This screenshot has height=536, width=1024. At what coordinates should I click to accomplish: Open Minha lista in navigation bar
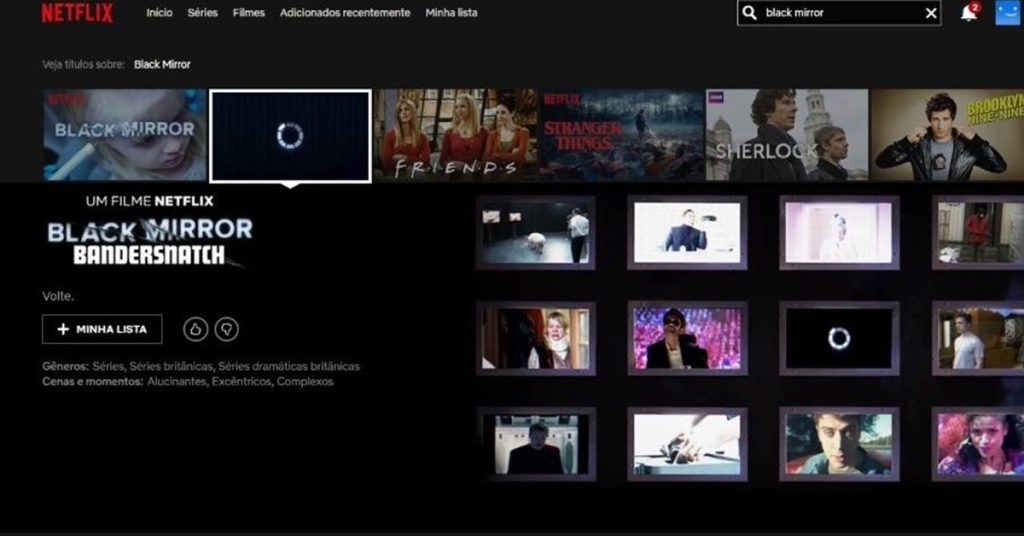click(451, 12)
